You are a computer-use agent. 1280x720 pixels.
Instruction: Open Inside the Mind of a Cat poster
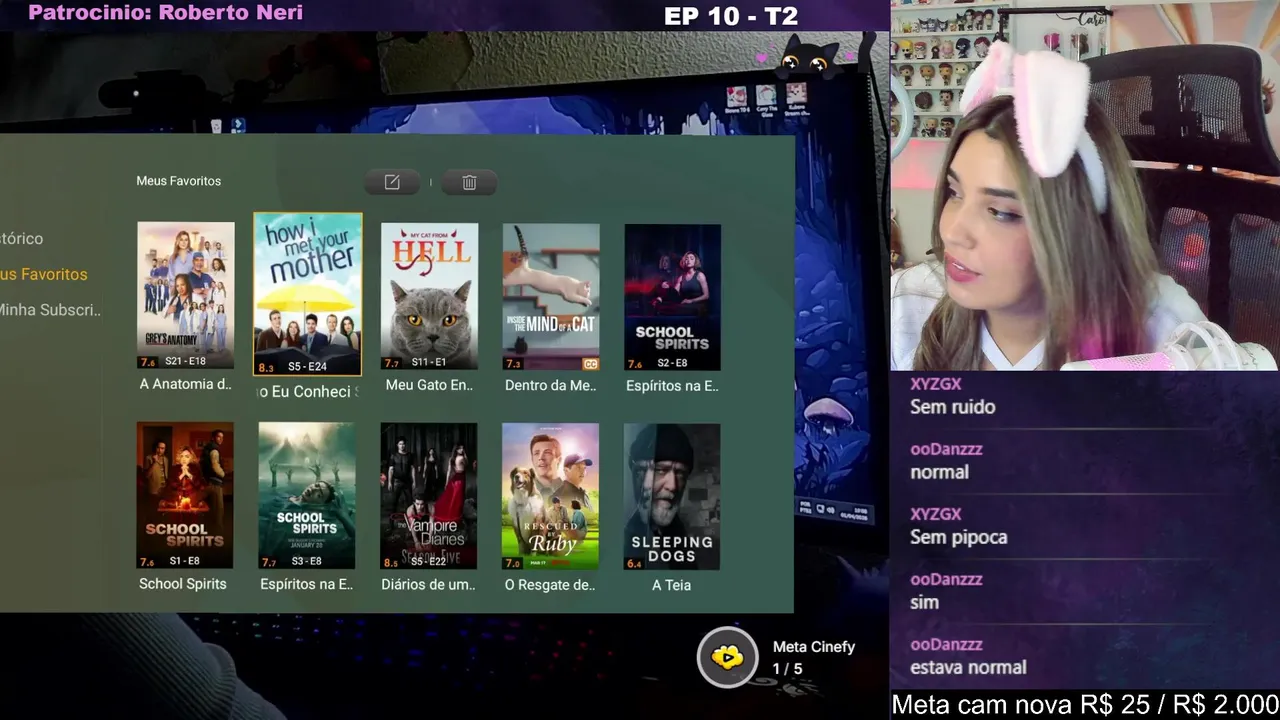click(551, 297)
